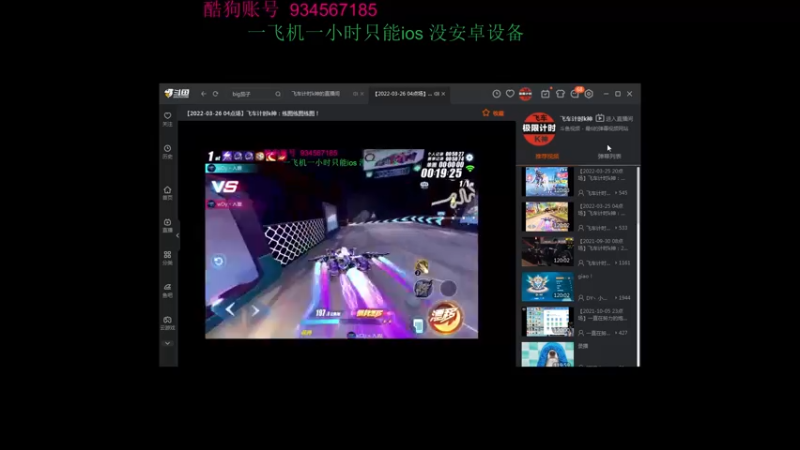The image size is (800, 450).
Task: Open the 2022-03-25 20点场 video thumbnail
Action: point(547,181)
